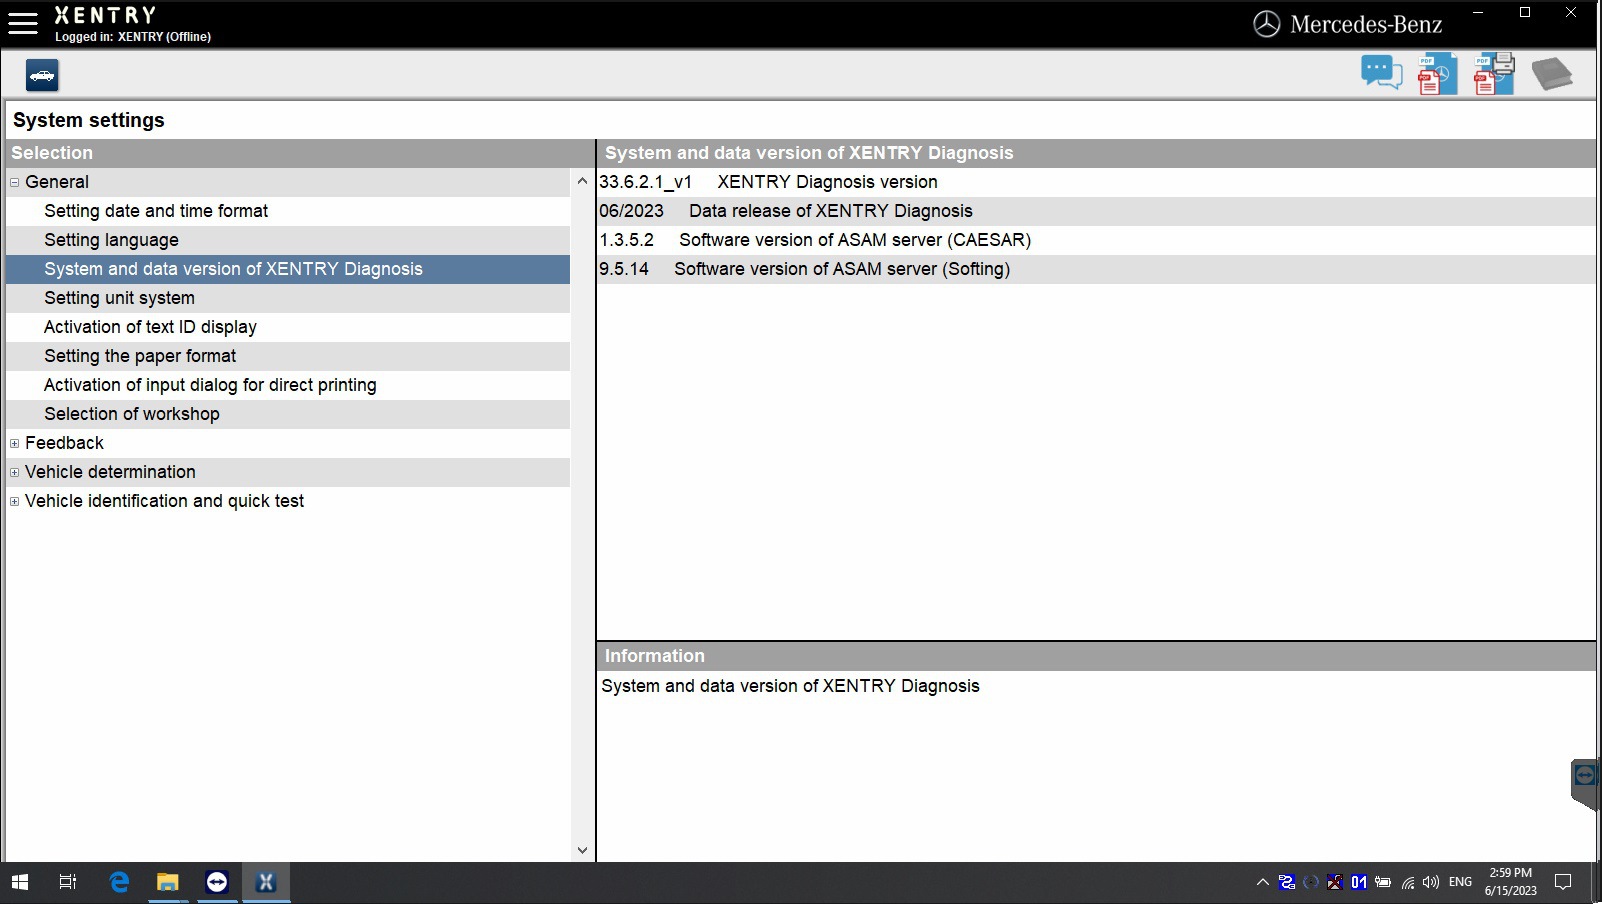1602x904 pixels.
Task: Click Vehicle identification and quick test label
Action: pos(164,501)
